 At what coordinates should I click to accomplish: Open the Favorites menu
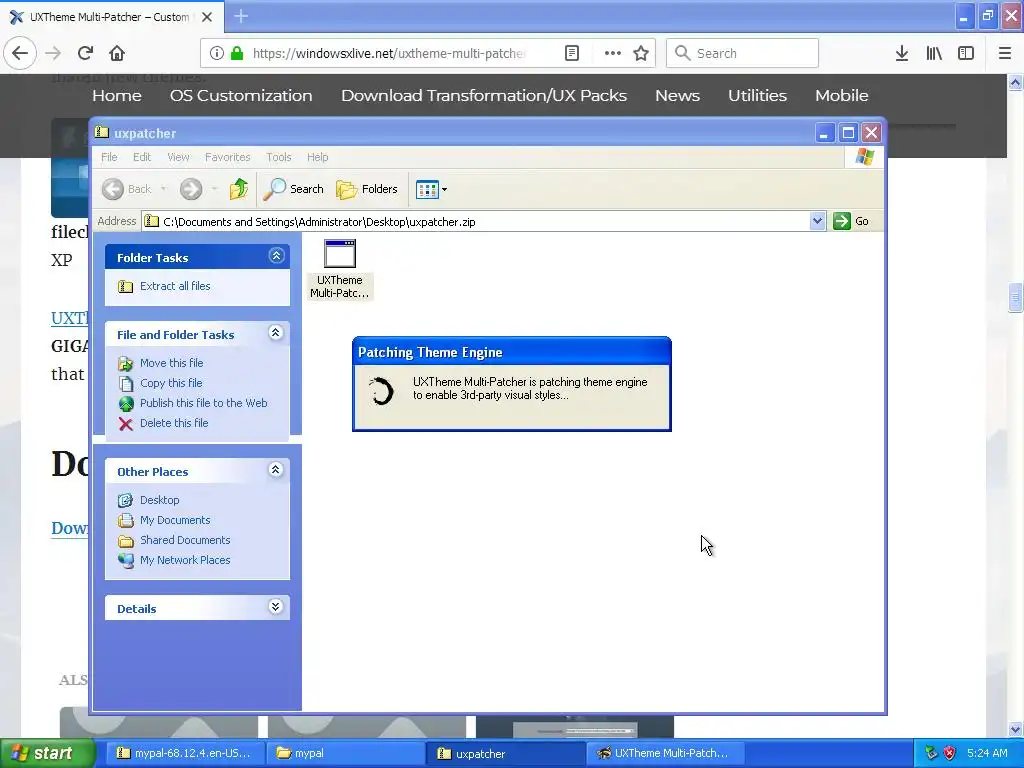point(227,157)
